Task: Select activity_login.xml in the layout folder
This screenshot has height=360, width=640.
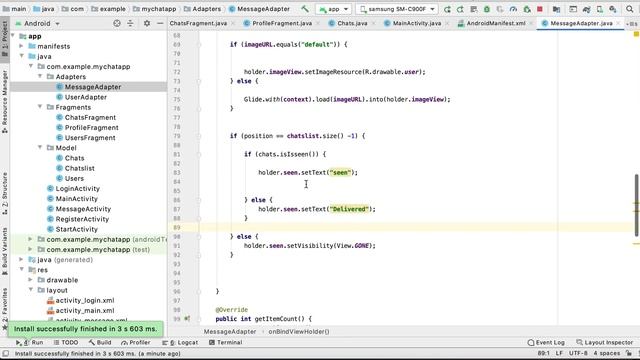Action: click(x=80, y=300)
